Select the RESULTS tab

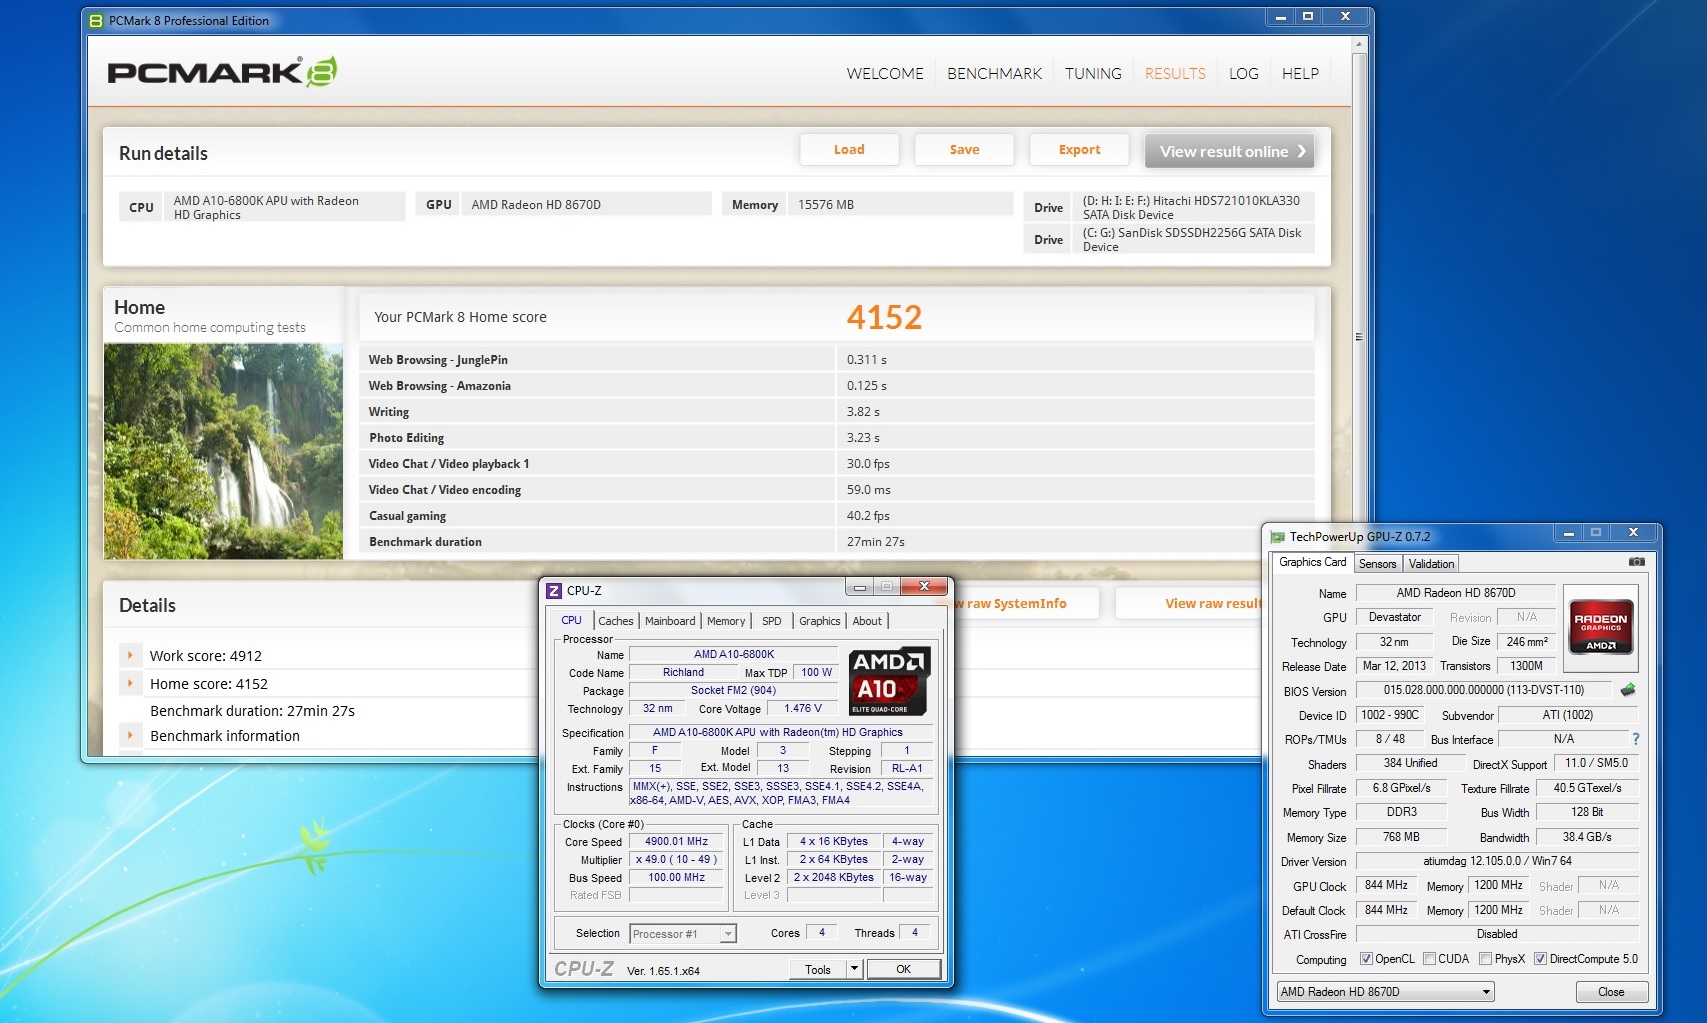(x=1175, y=74)
